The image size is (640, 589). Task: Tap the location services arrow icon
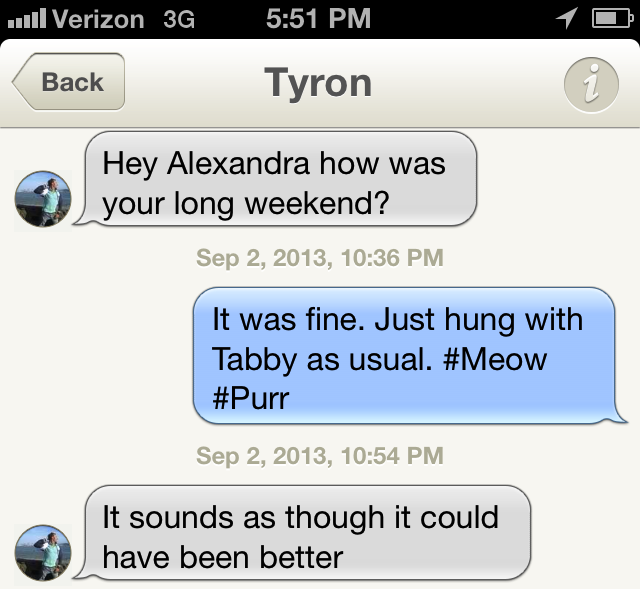pos(567,18)
